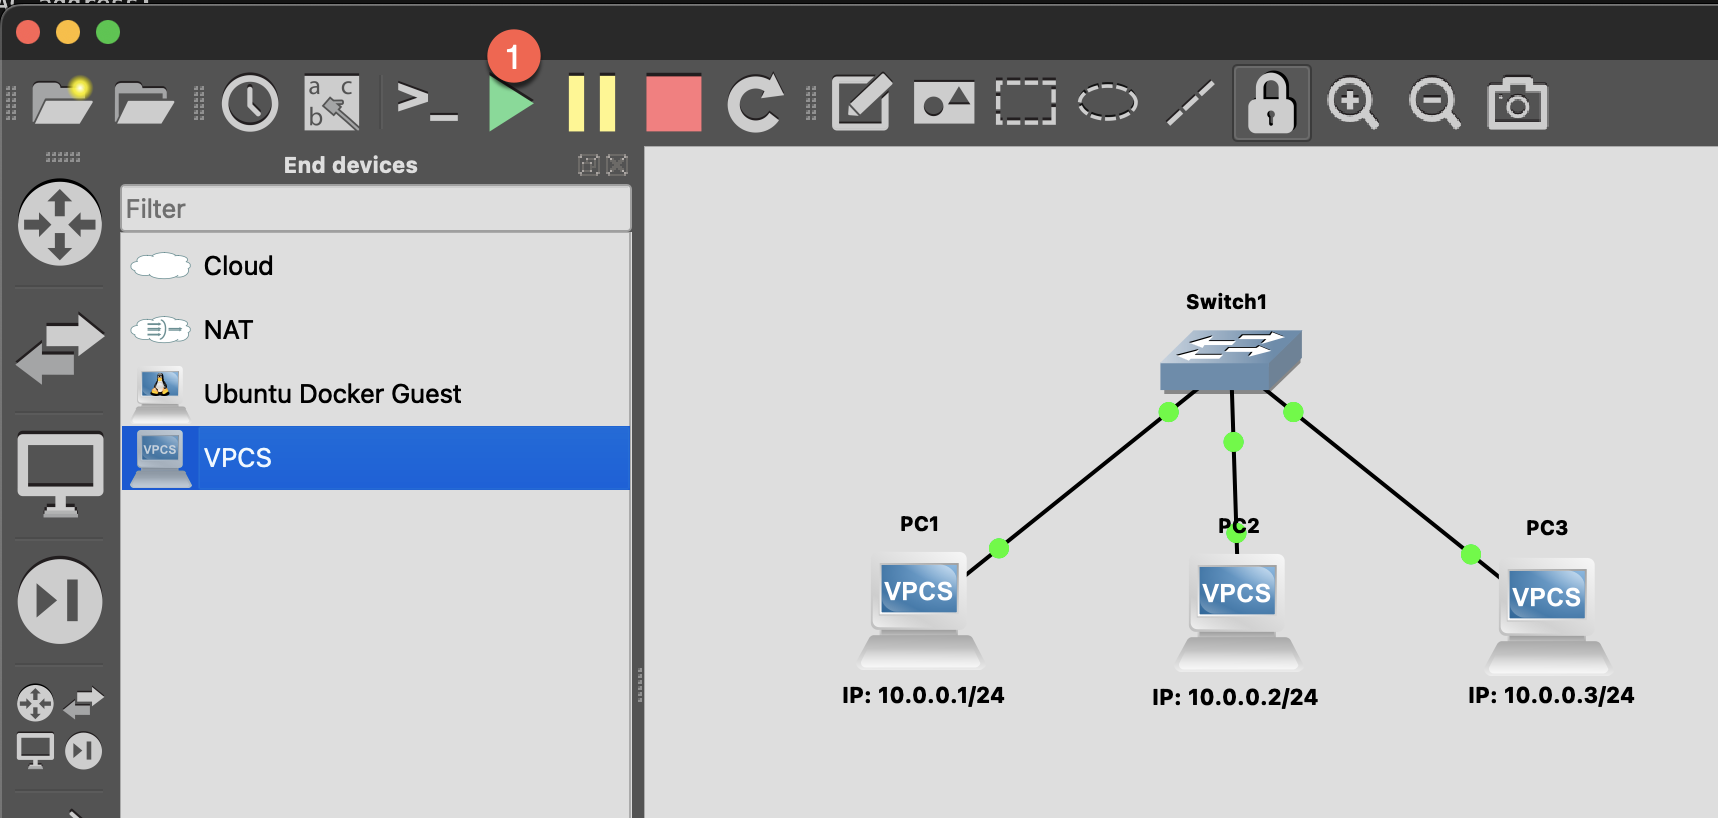Click the add note icon
Screen dimensions: 1718x818
861,103
